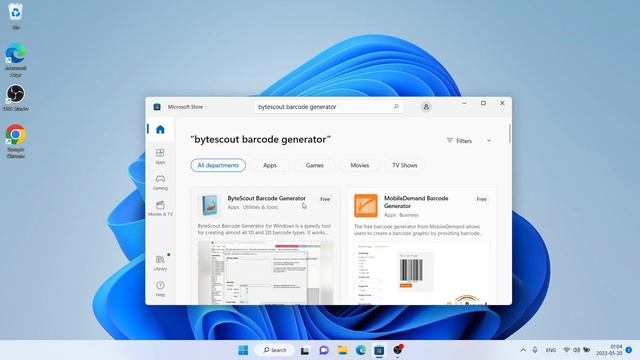
Task: Select the TV Shows filter tab
Action: click(404, 165)
